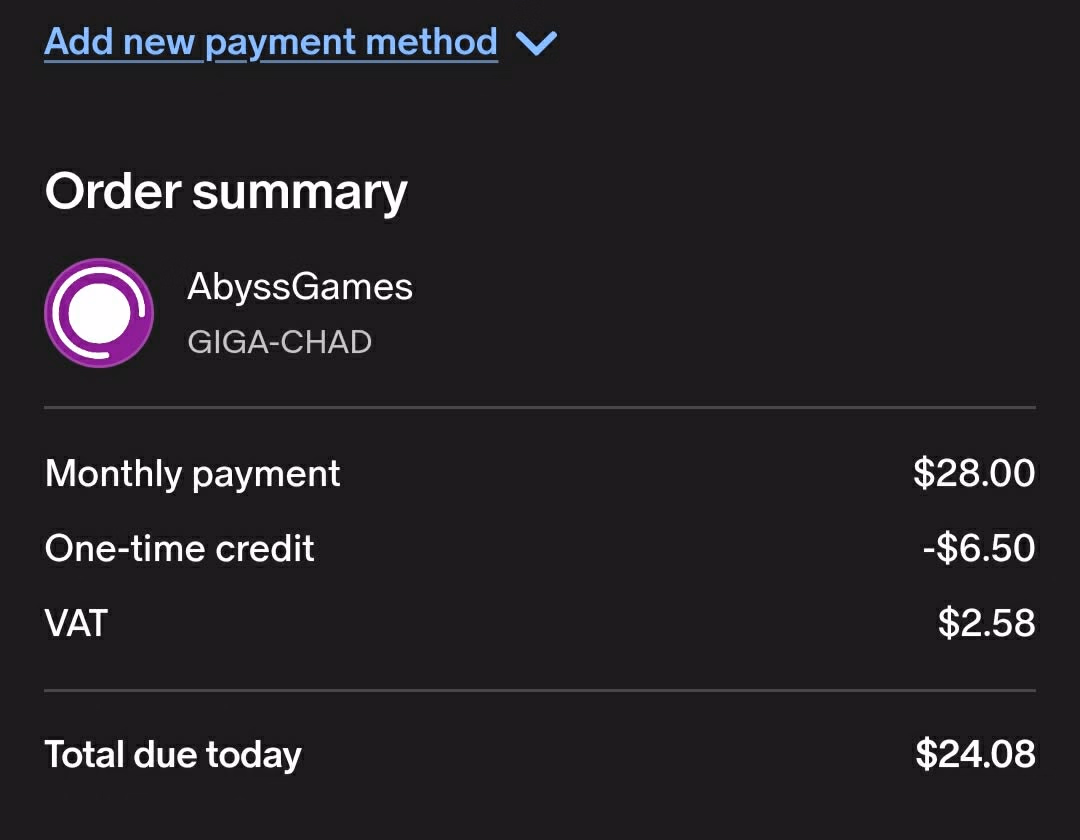The width and height of the screenshot is (1080, 840).
Task: Click the Total due today label
Action: (173, 754)
